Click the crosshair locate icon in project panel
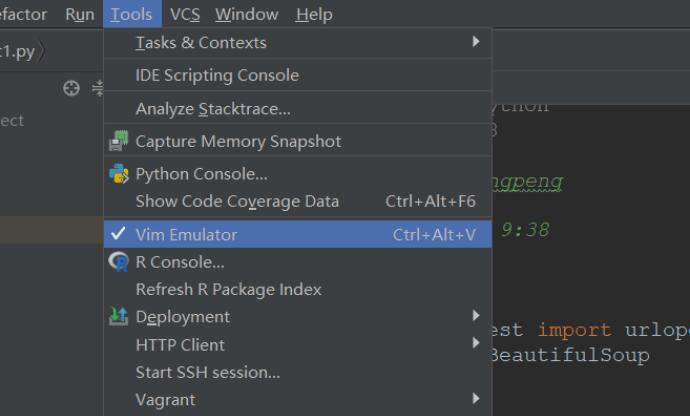The width and height of the screenshot is (690, 416). point(71,88)
